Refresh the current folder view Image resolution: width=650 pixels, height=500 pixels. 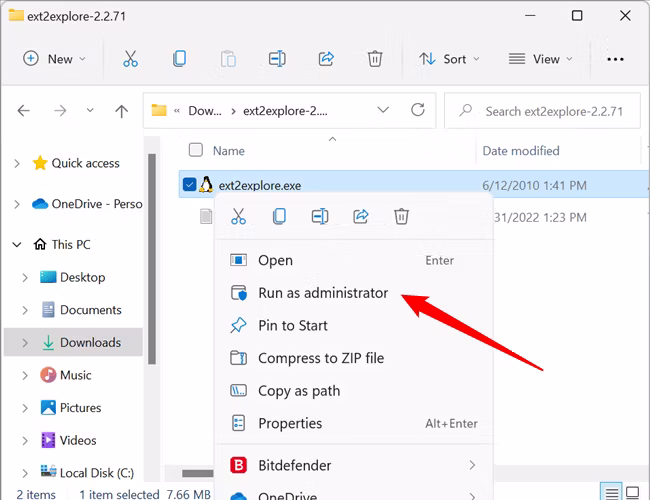418,110
